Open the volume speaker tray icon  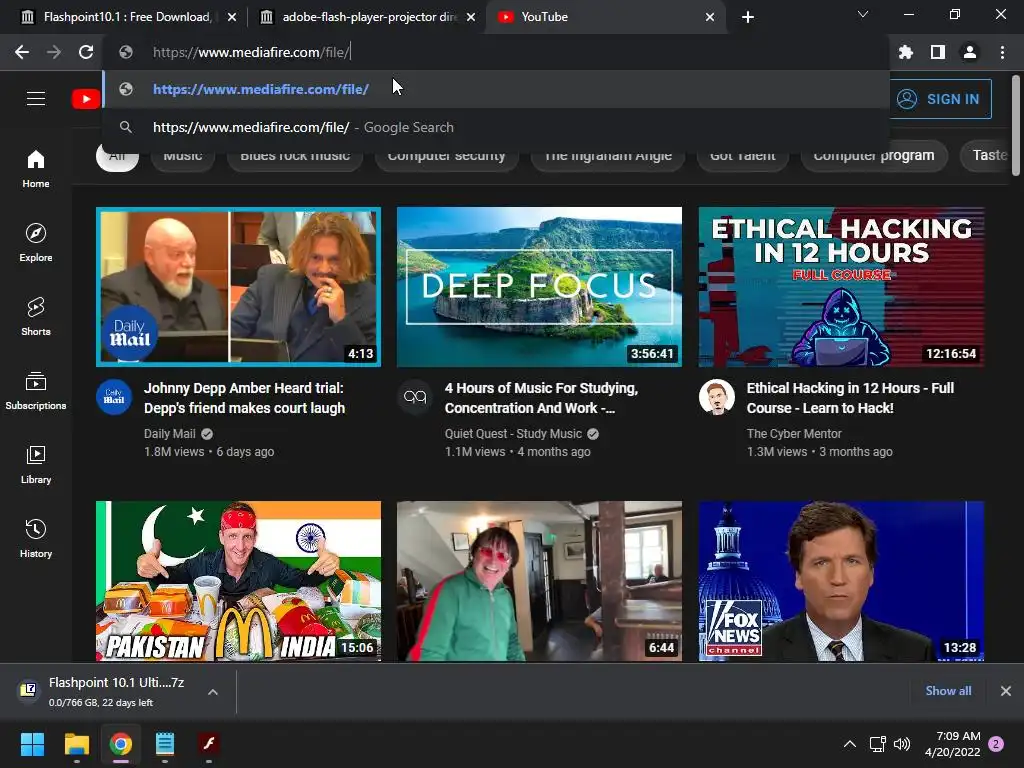[902, 744]
